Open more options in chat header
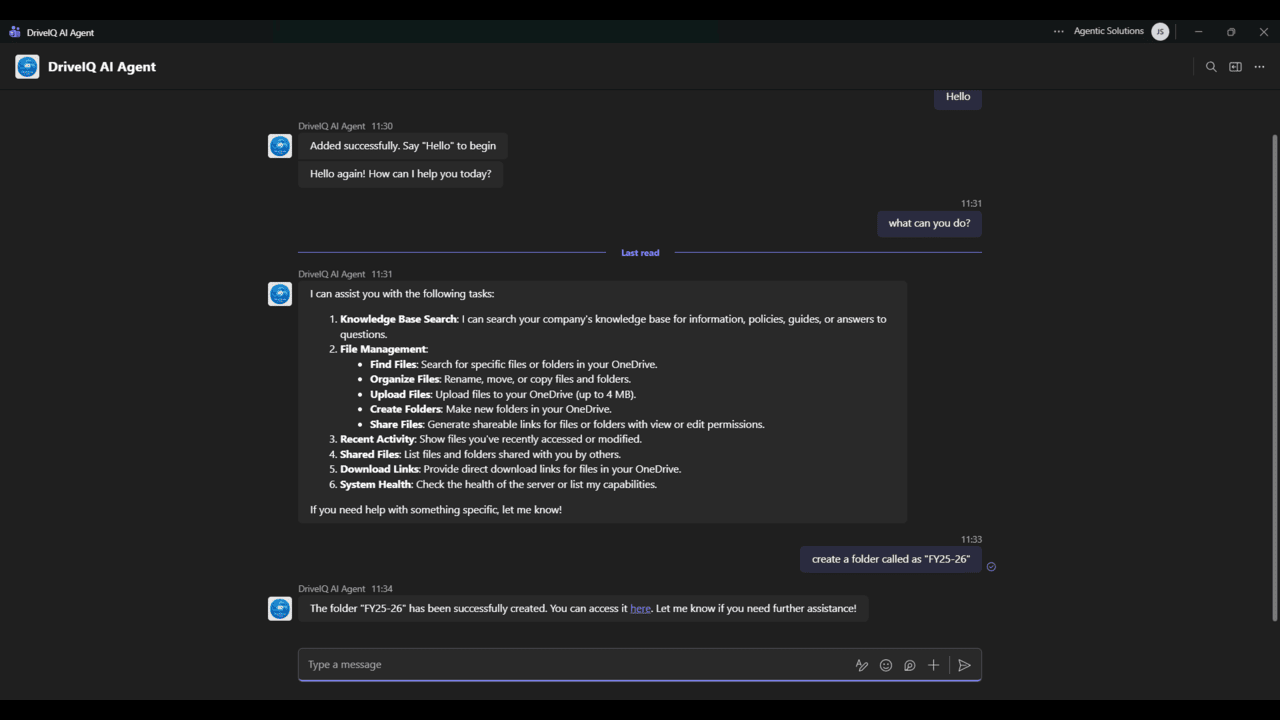Image resolution: width=1280 pixels, height=720 pixels. click(x=1259, y=67)
